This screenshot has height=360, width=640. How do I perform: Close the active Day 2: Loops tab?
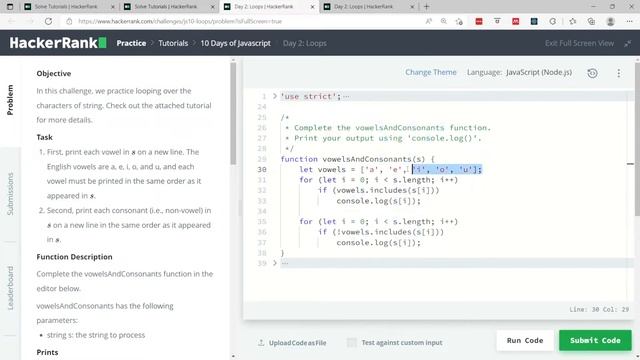coord(312,7)
